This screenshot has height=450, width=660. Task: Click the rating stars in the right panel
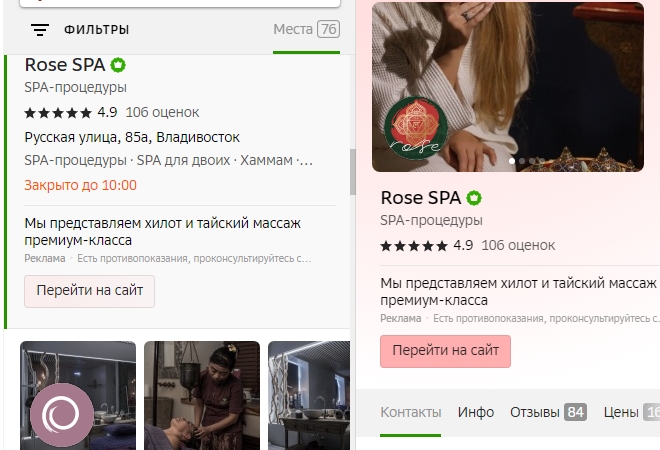pos(414,245)
